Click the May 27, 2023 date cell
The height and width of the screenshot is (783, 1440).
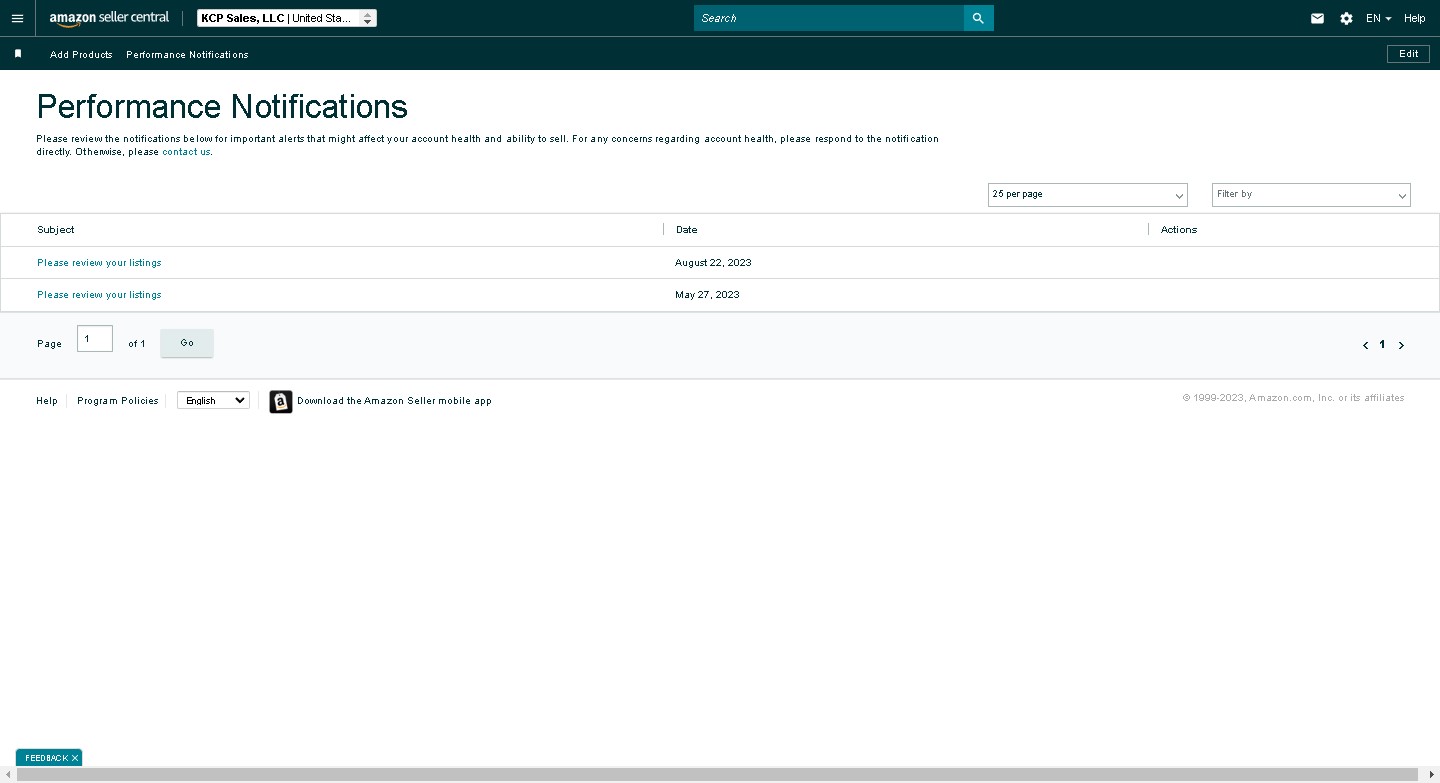(x=707, y=295)
